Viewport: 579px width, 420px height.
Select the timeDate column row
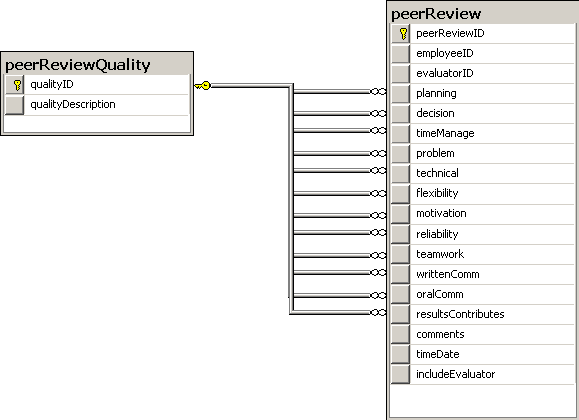[483, 354]
